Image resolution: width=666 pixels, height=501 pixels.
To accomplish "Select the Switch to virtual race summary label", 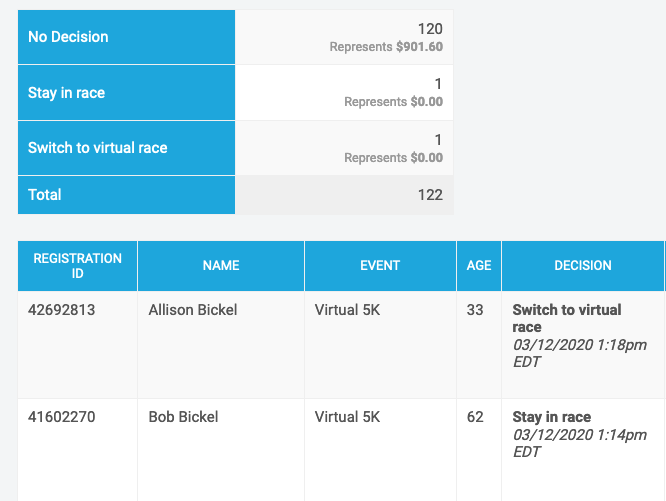I will coord(97,148).
